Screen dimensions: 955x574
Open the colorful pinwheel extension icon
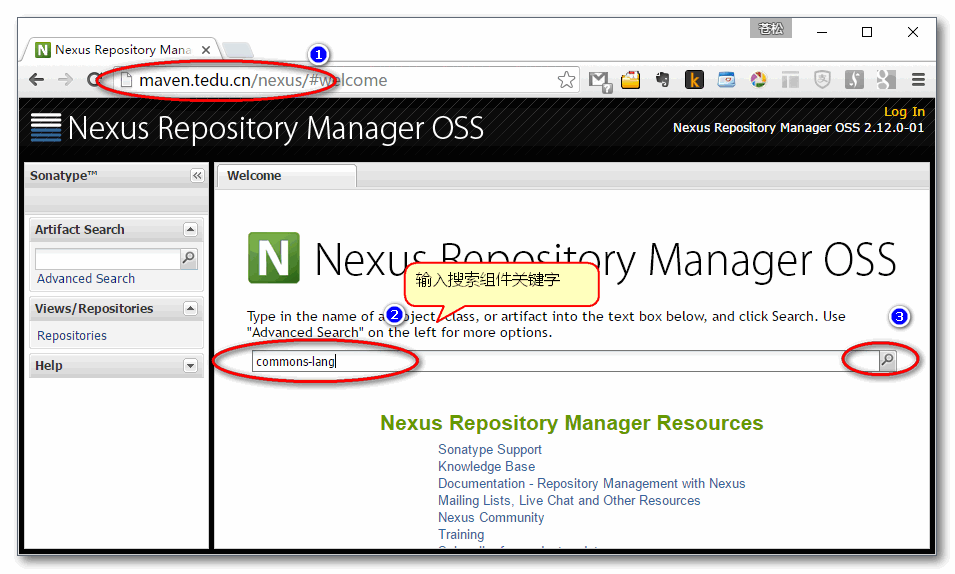pyautogui.click(x=758, y=80)
